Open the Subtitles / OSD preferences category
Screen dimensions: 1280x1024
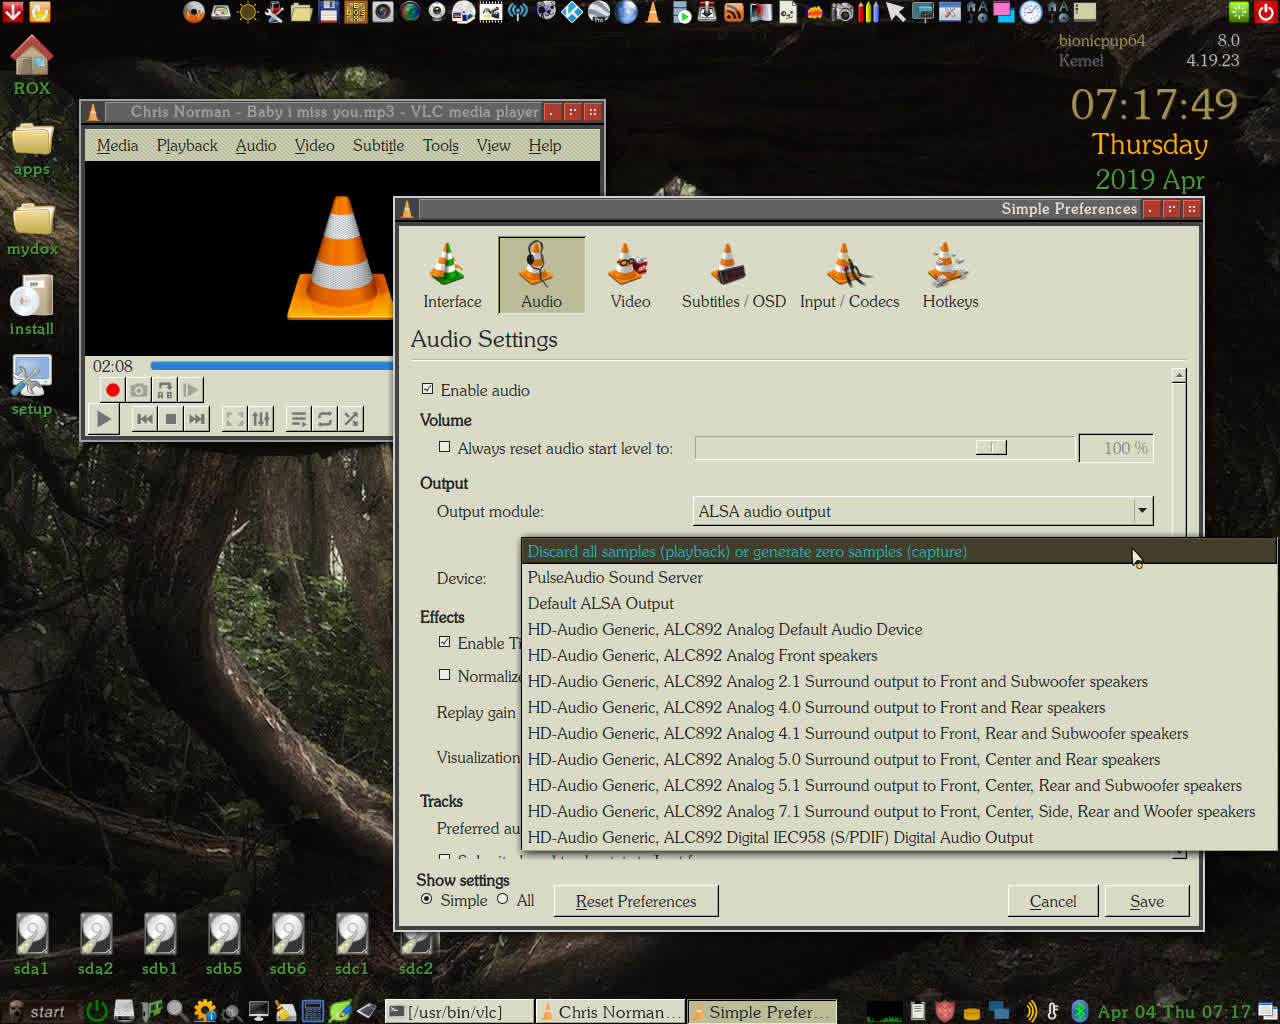(x=733, y=276)
